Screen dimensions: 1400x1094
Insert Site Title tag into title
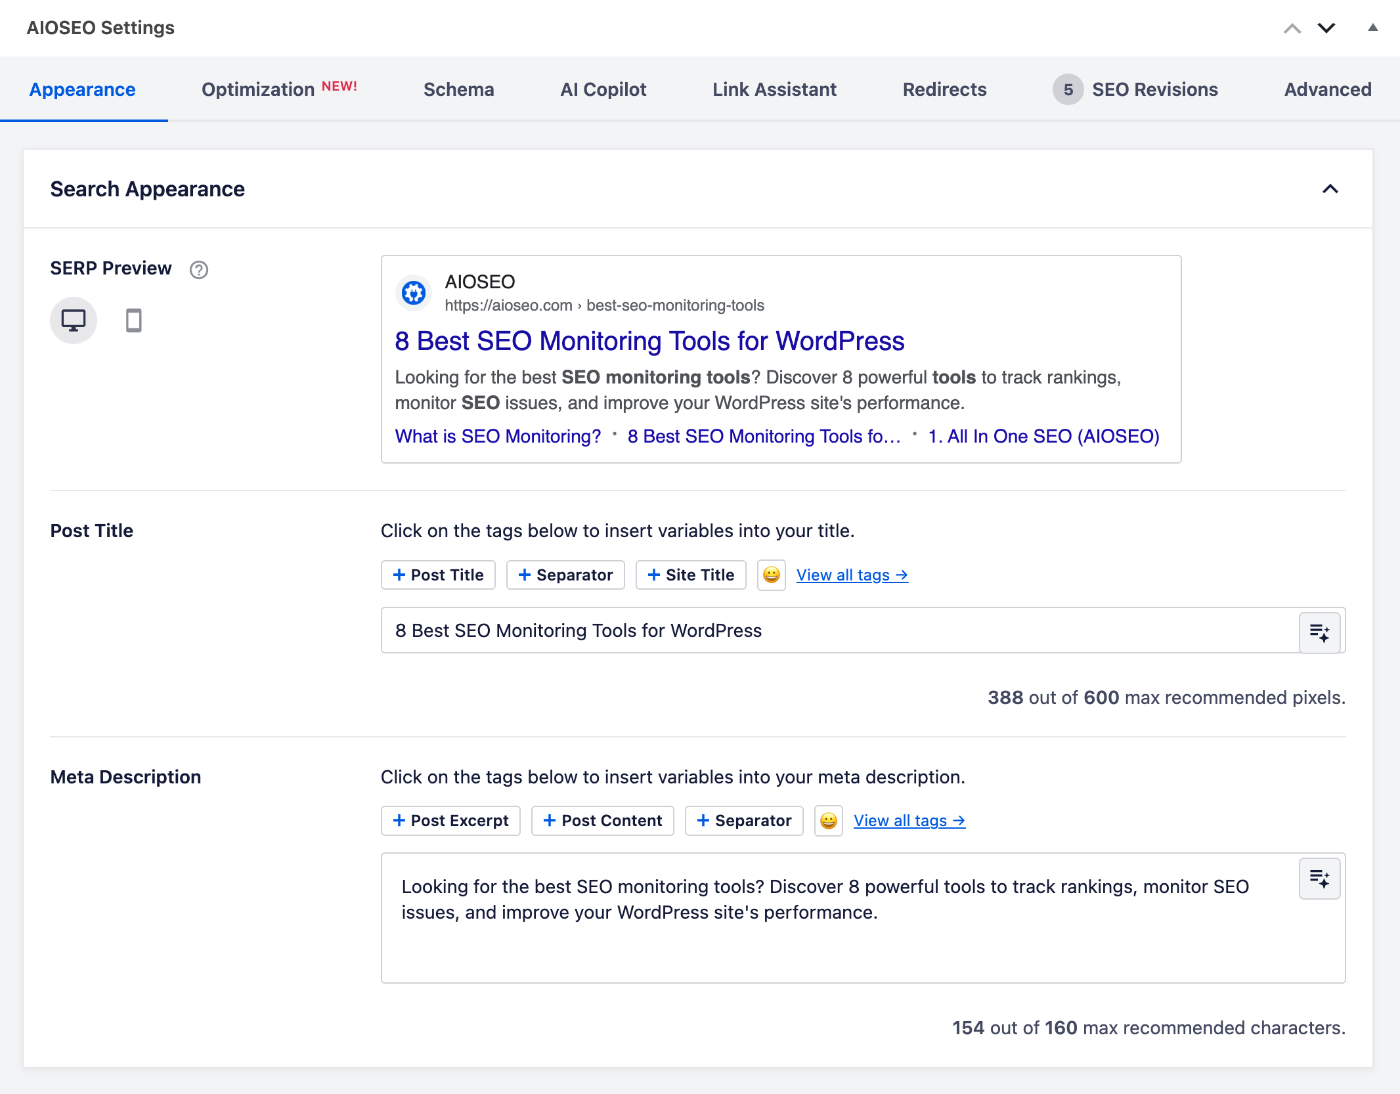[691, 575]
